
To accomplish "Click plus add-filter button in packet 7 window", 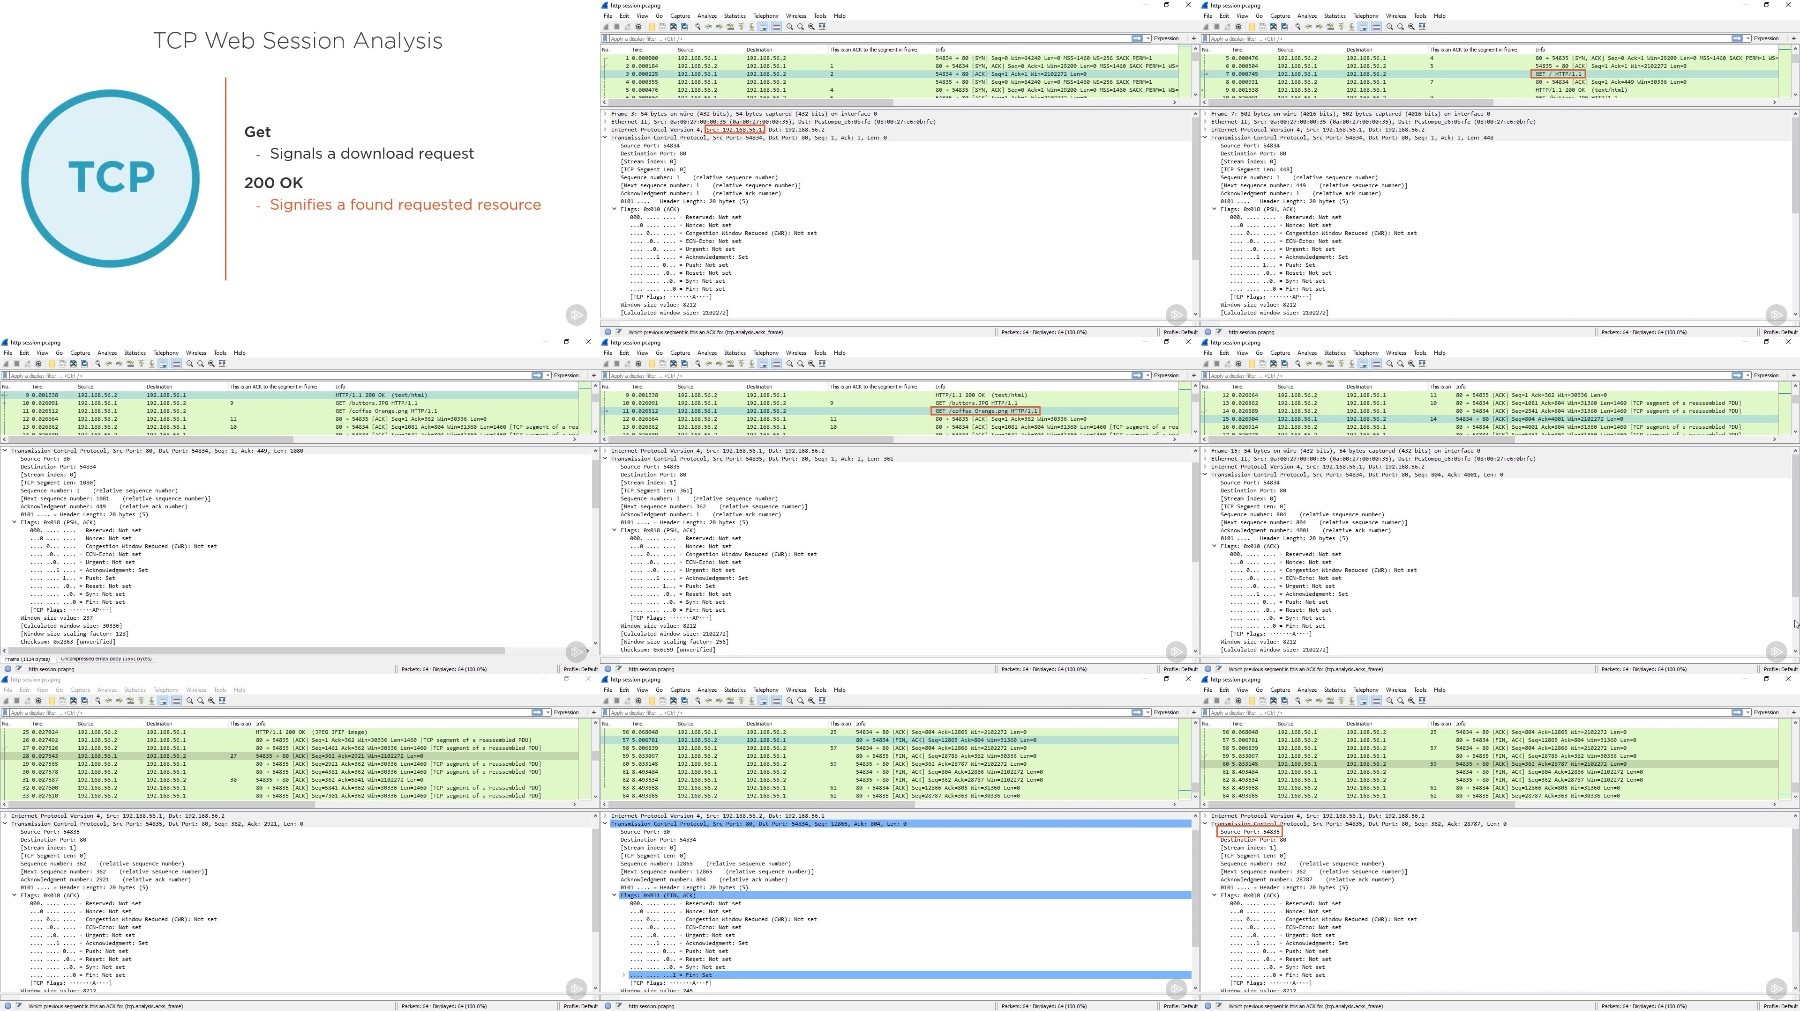I will [x=1794, y=38].
